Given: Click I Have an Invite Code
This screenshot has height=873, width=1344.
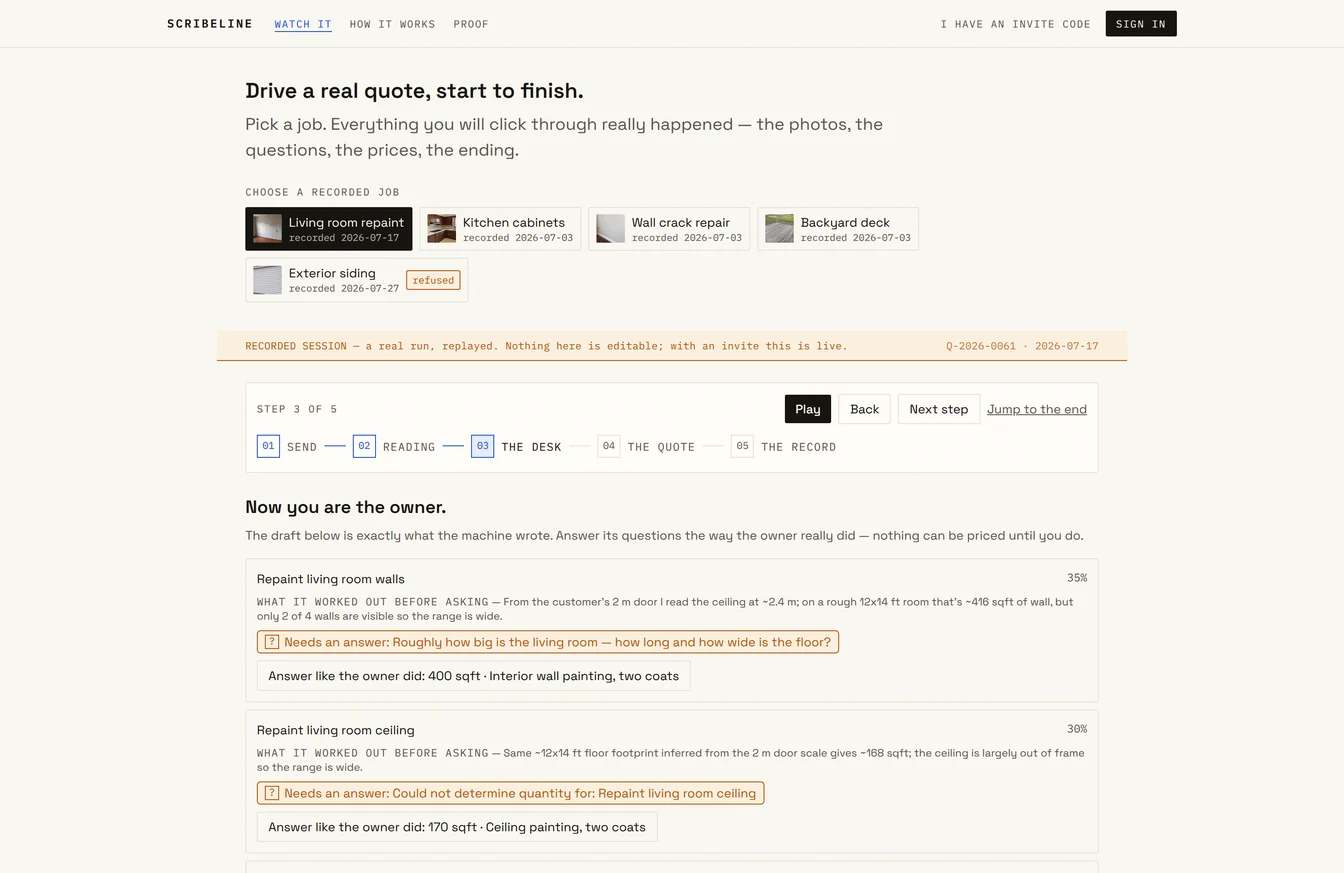Looking at the screenshot, I should [1015, 24].
